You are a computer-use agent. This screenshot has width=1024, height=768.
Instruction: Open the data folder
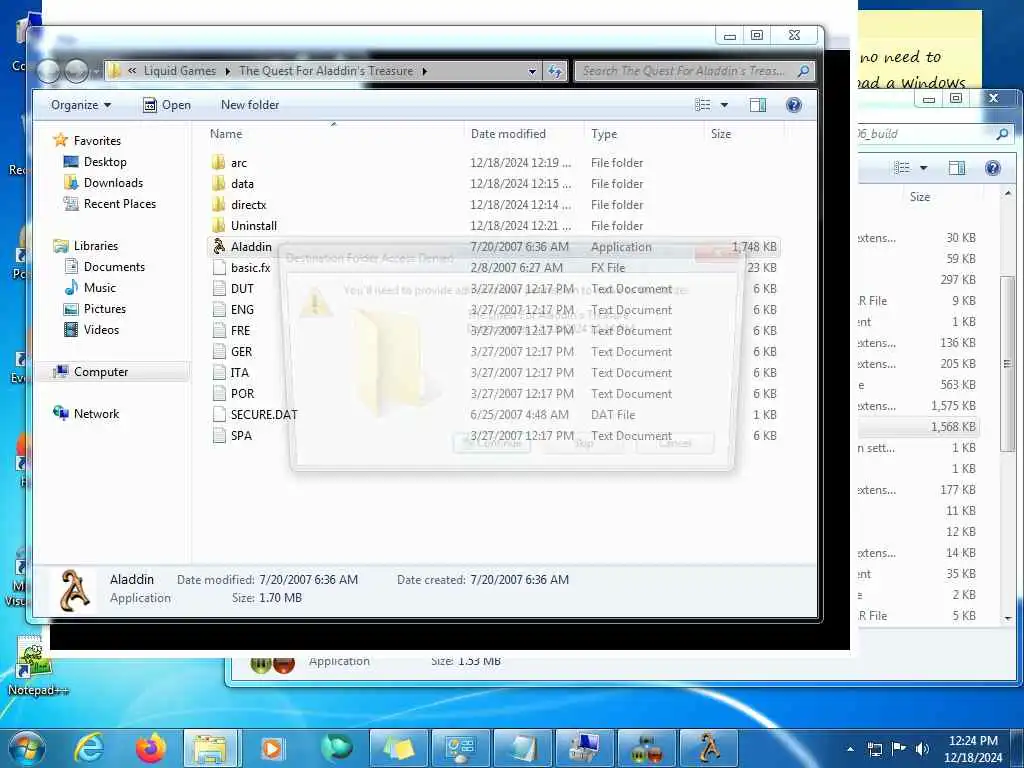[242, 184]
